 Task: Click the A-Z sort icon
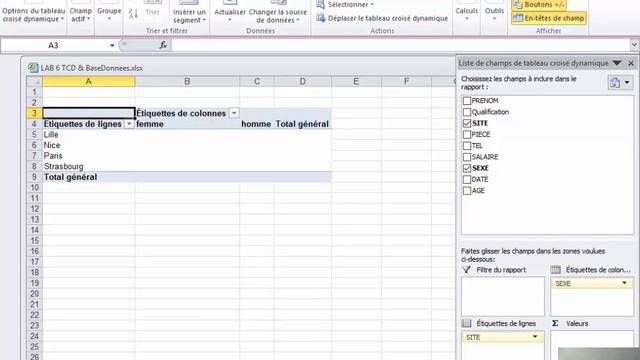(x=133, y=13)
